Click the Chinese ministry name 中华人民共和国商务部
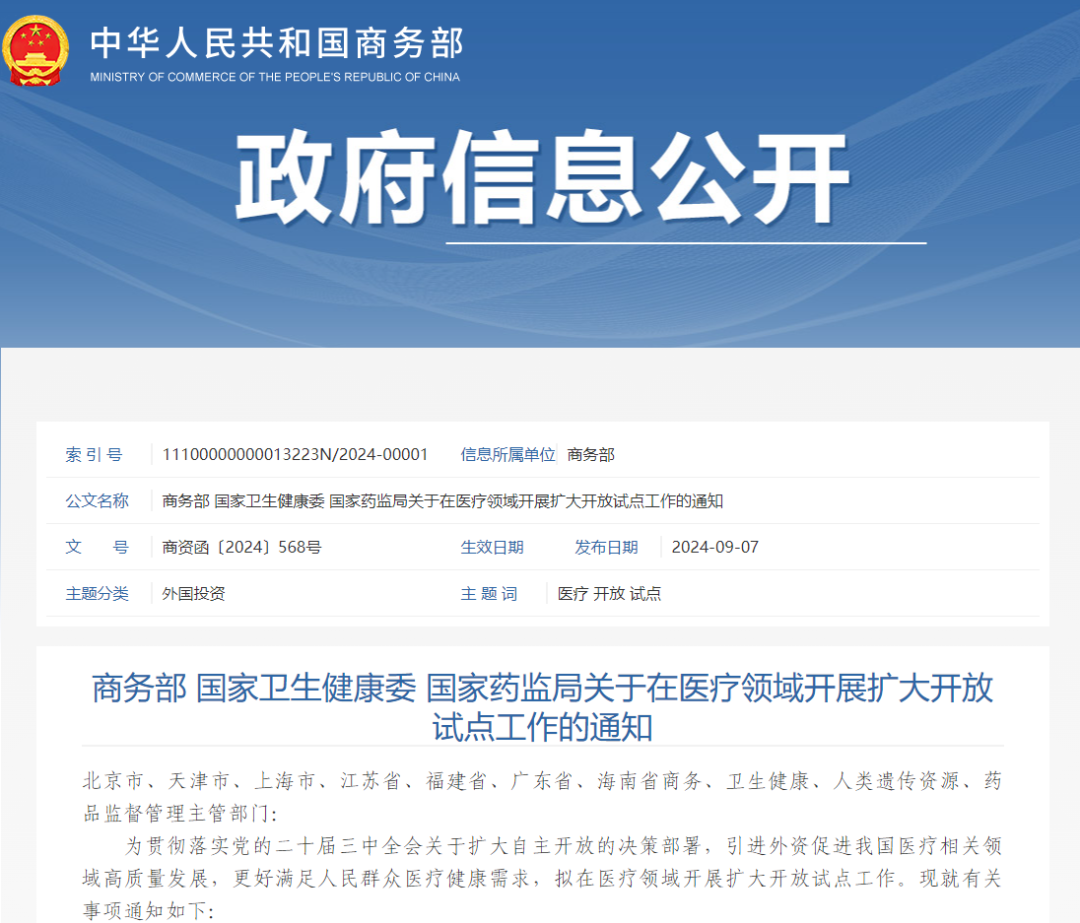 pos(277,42)
